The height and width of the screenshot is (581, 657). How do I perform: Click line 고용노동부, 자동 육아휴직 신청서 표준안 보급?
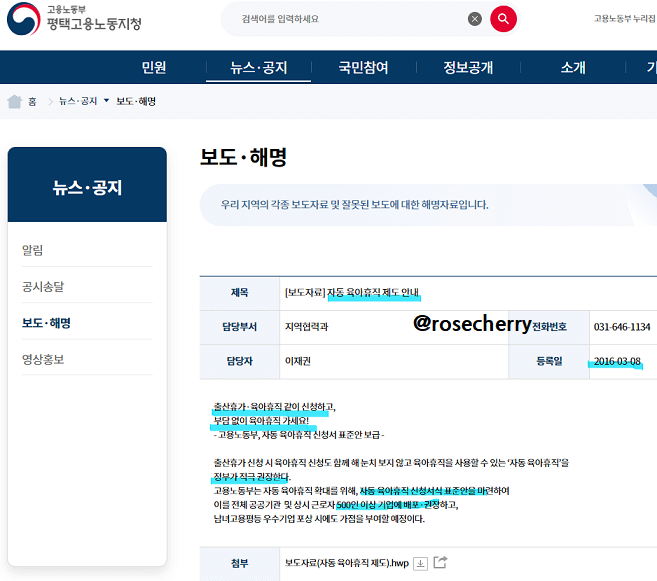[x=299, y=435]
